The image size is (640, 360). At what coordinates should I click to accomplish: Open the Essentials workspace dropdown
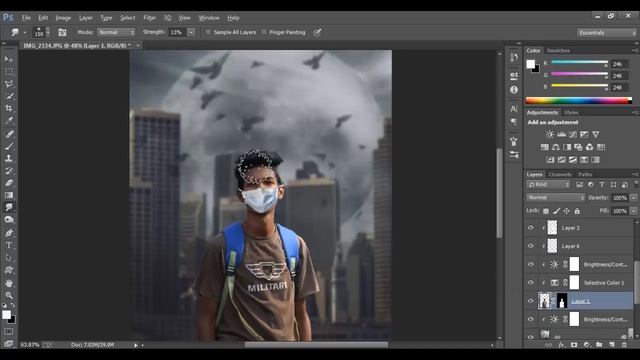coord(607,33)
